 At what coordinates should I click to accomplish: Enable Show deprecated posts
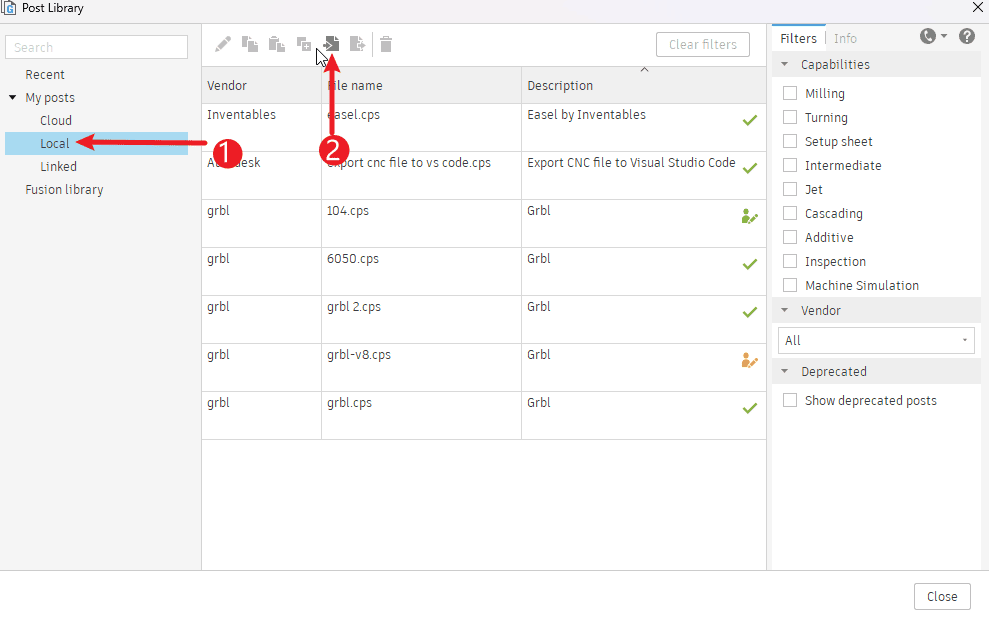click(x=790, y=400)
